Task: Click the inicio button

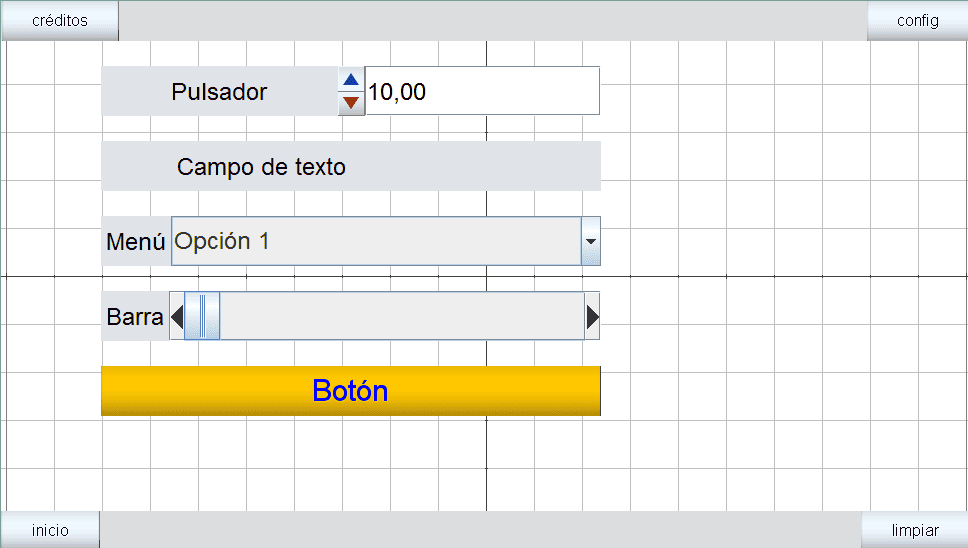Action: pos(50,530)
